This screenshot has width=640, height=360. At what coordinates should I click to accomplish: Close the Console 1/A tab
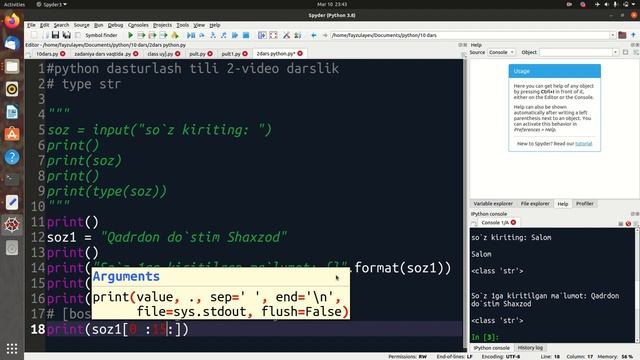[513, 222]
